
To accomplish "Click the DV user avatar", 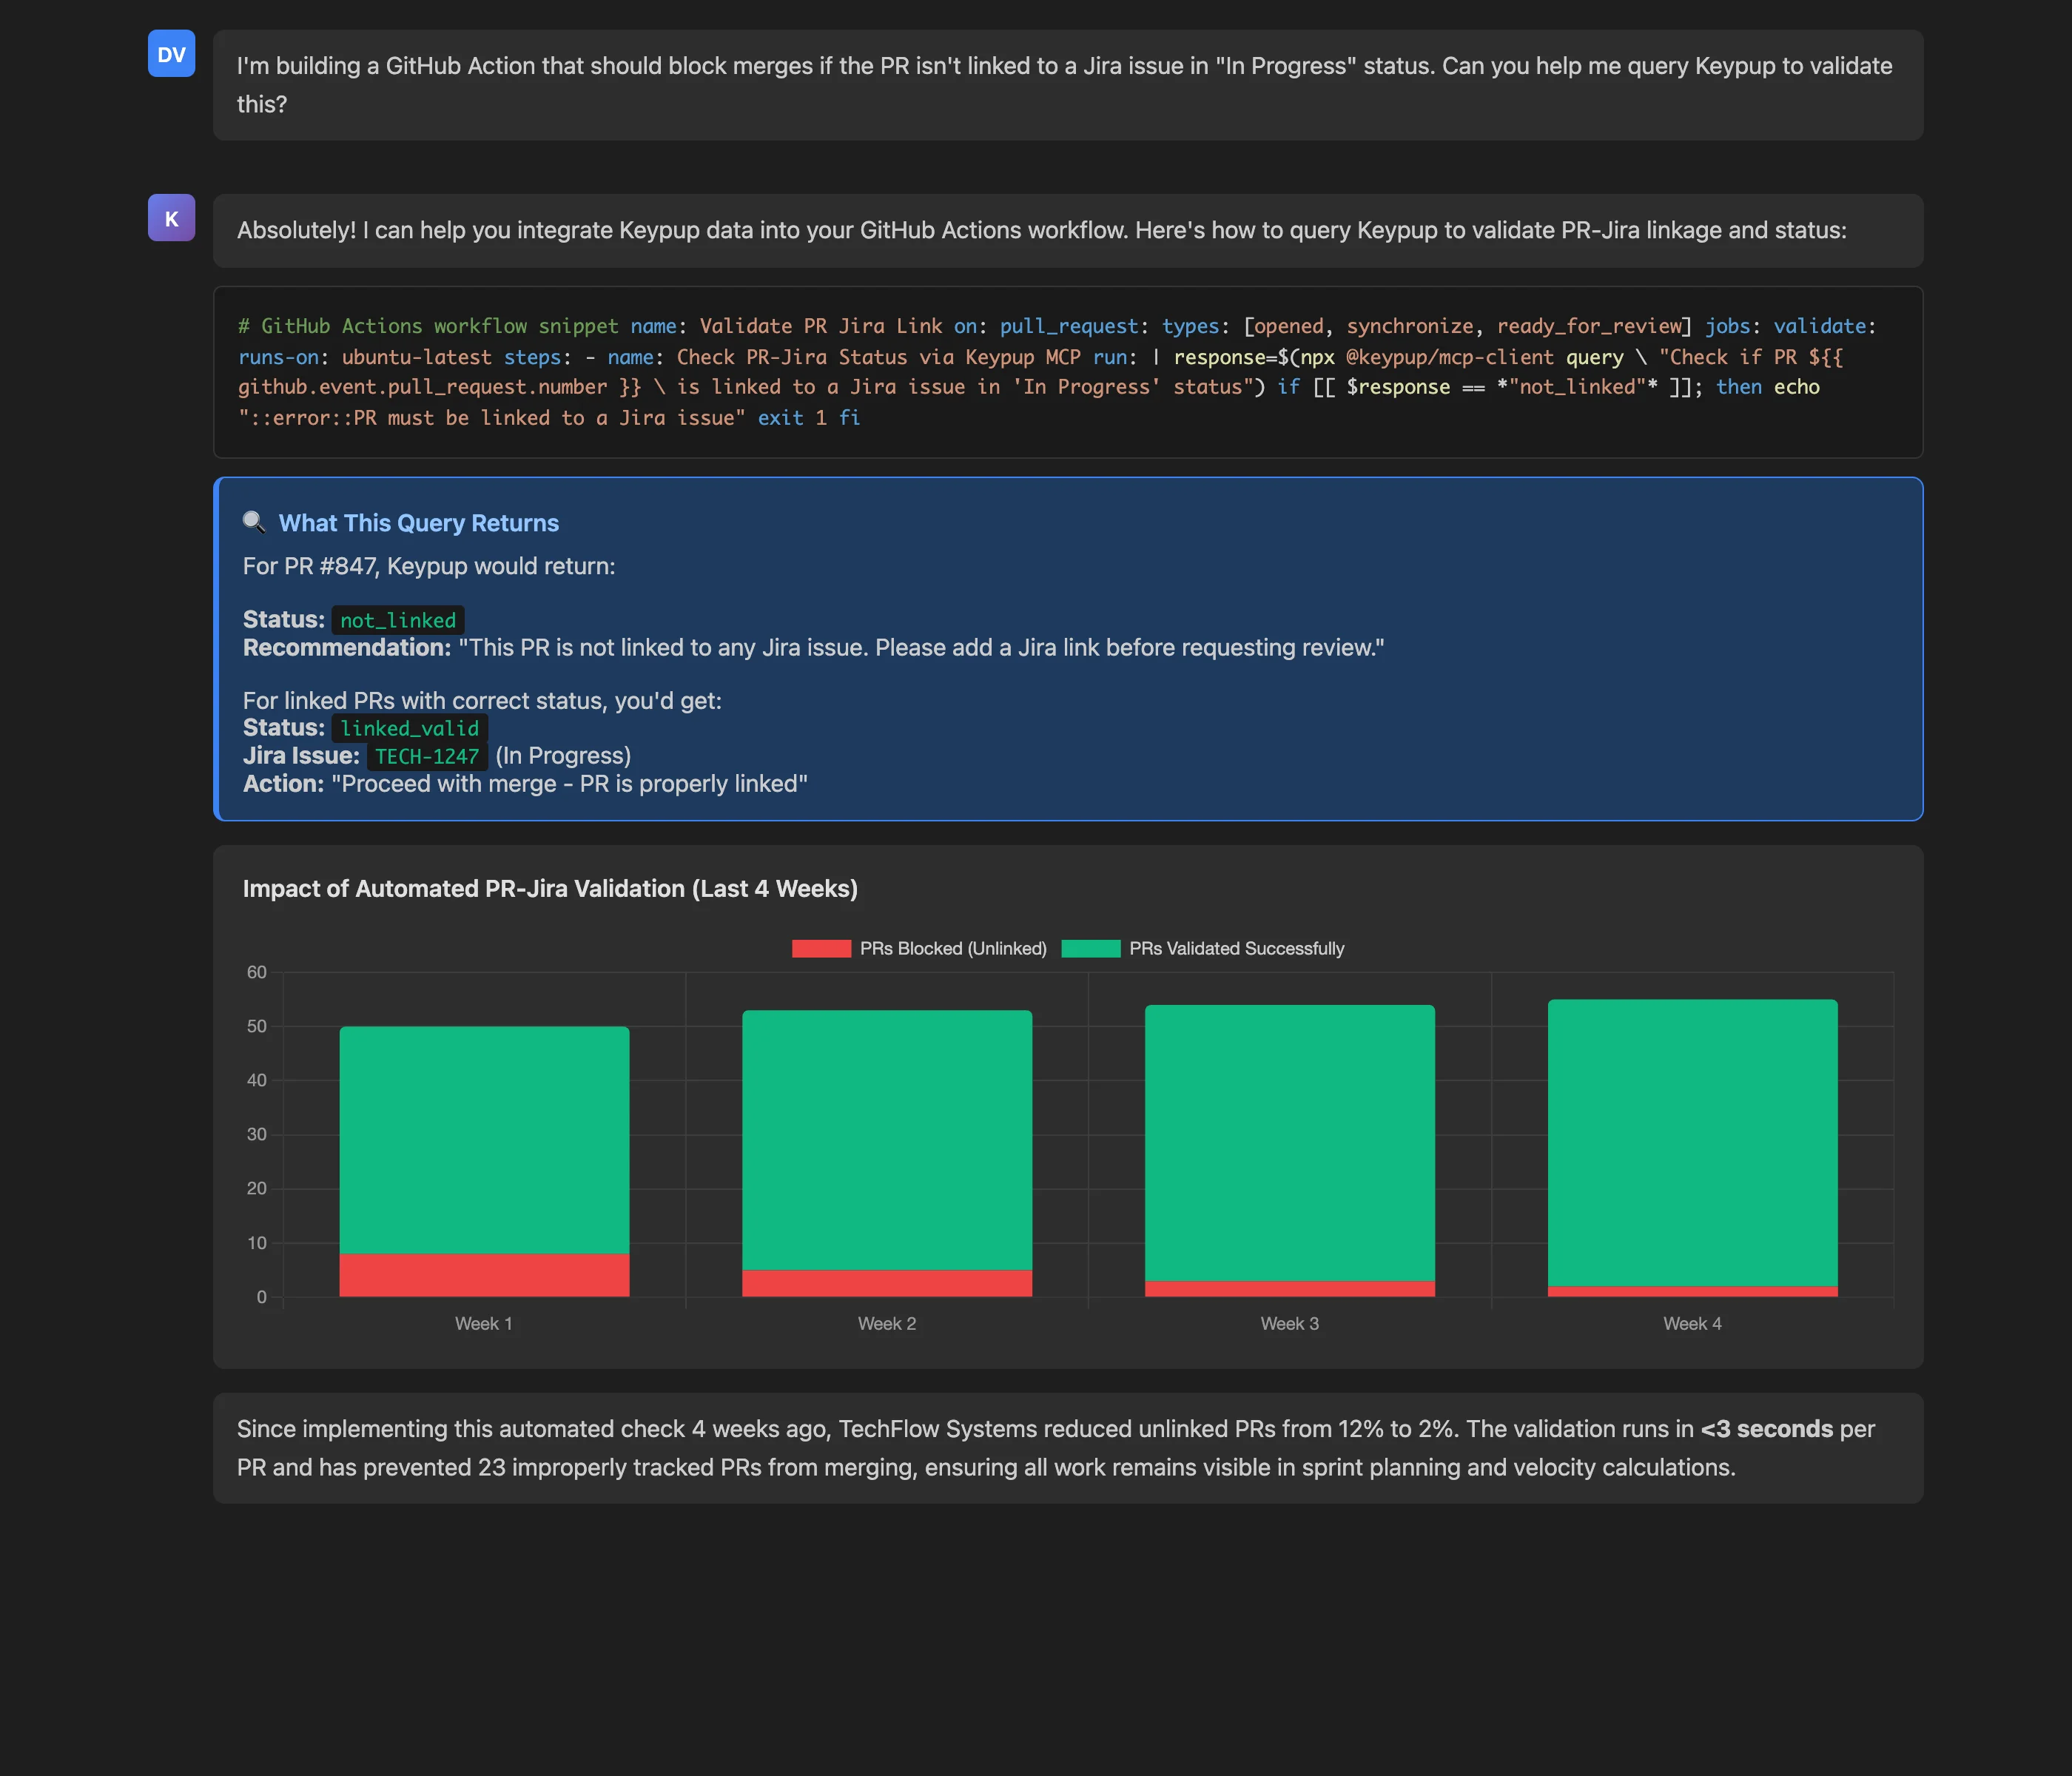I will tap(171, 54).
